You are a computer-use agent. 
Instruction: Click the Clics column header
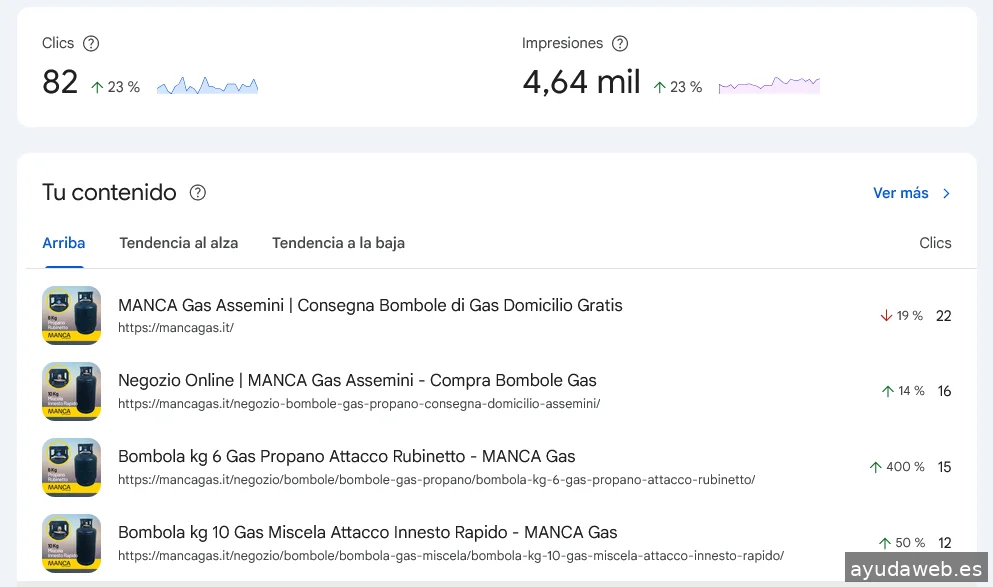pyautogui.click(x=935, y=243)
